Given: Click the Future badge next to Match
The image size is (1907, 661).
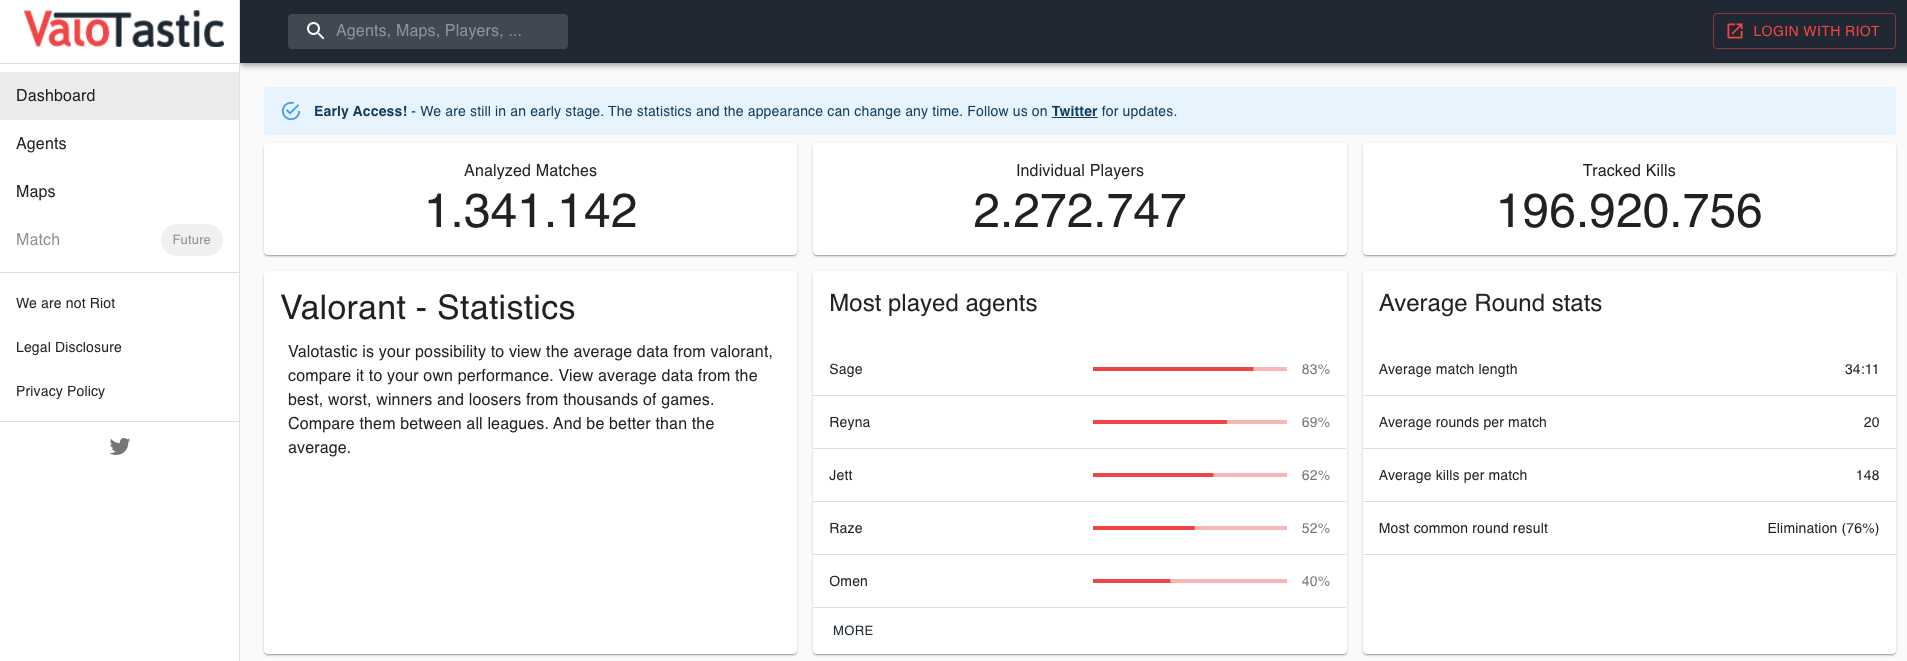Looking at the screenshot, I should (x=192, y=240).
